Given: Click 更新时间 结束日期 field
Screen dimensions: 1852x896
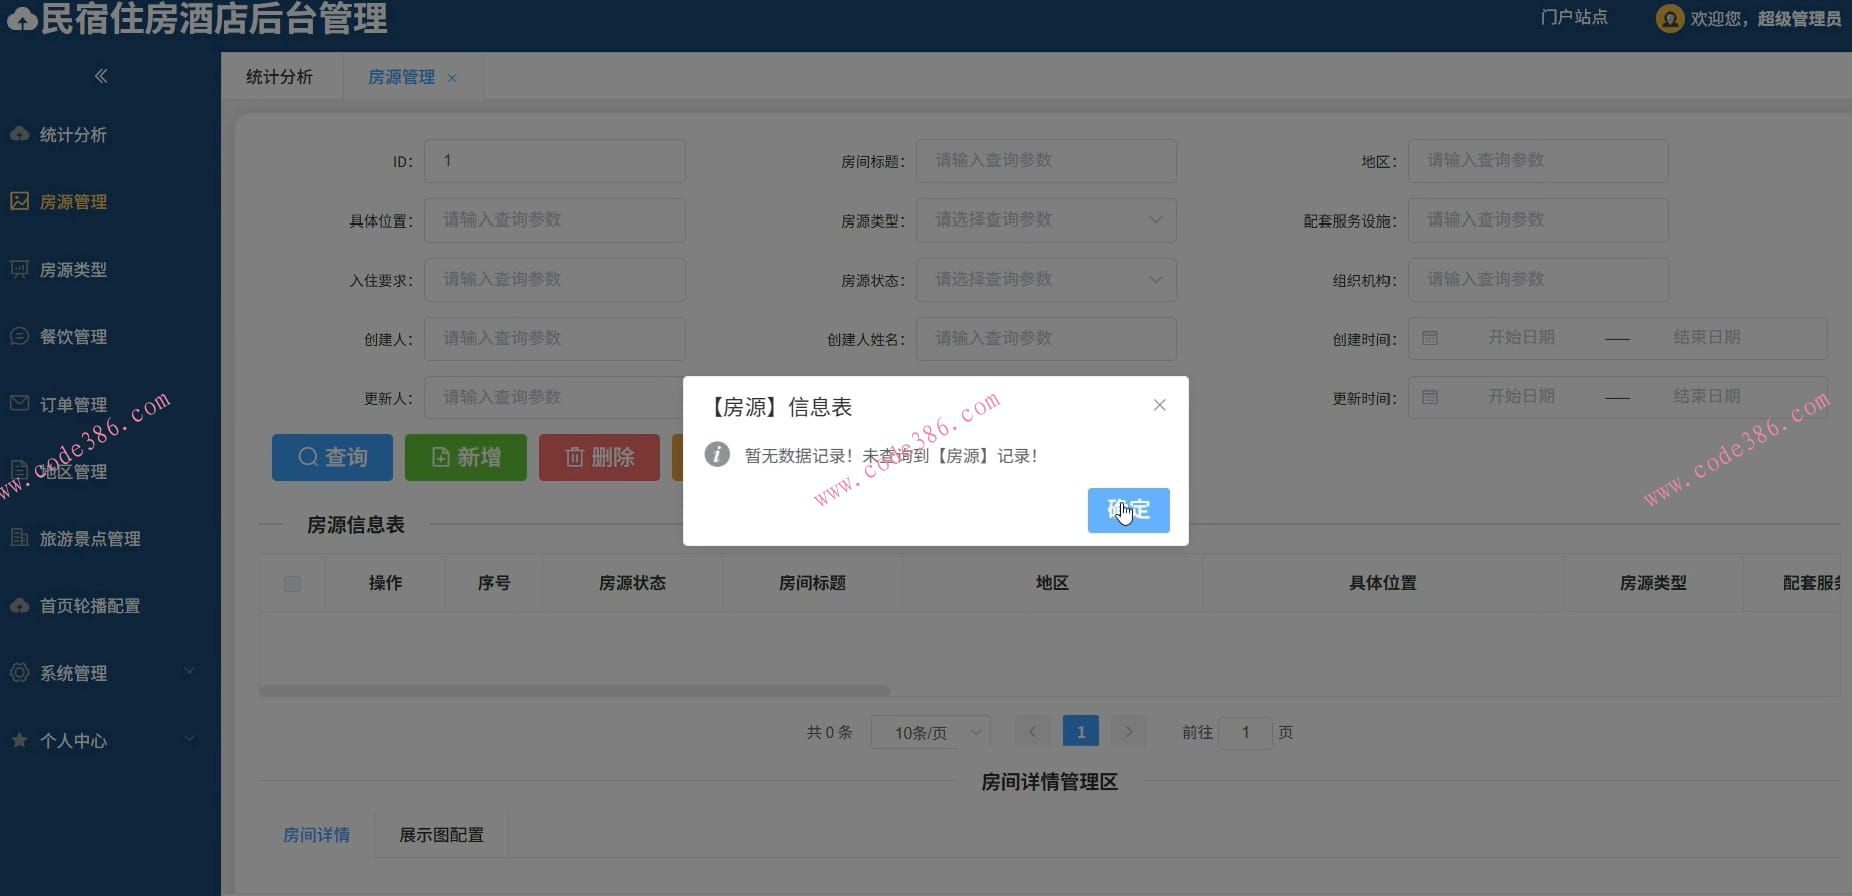Looking at the screenshot, I should tap(1707, 397).
